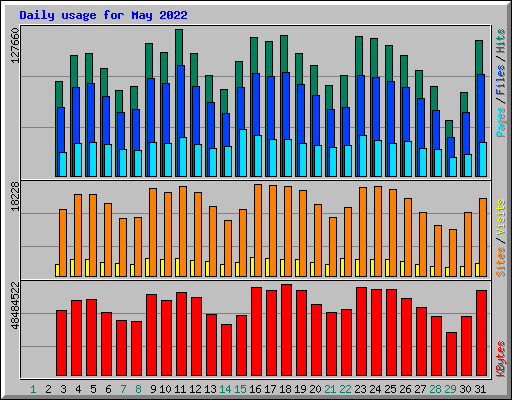
Task: Click green weekend day label "8"
Action: [x=138, y=389]
